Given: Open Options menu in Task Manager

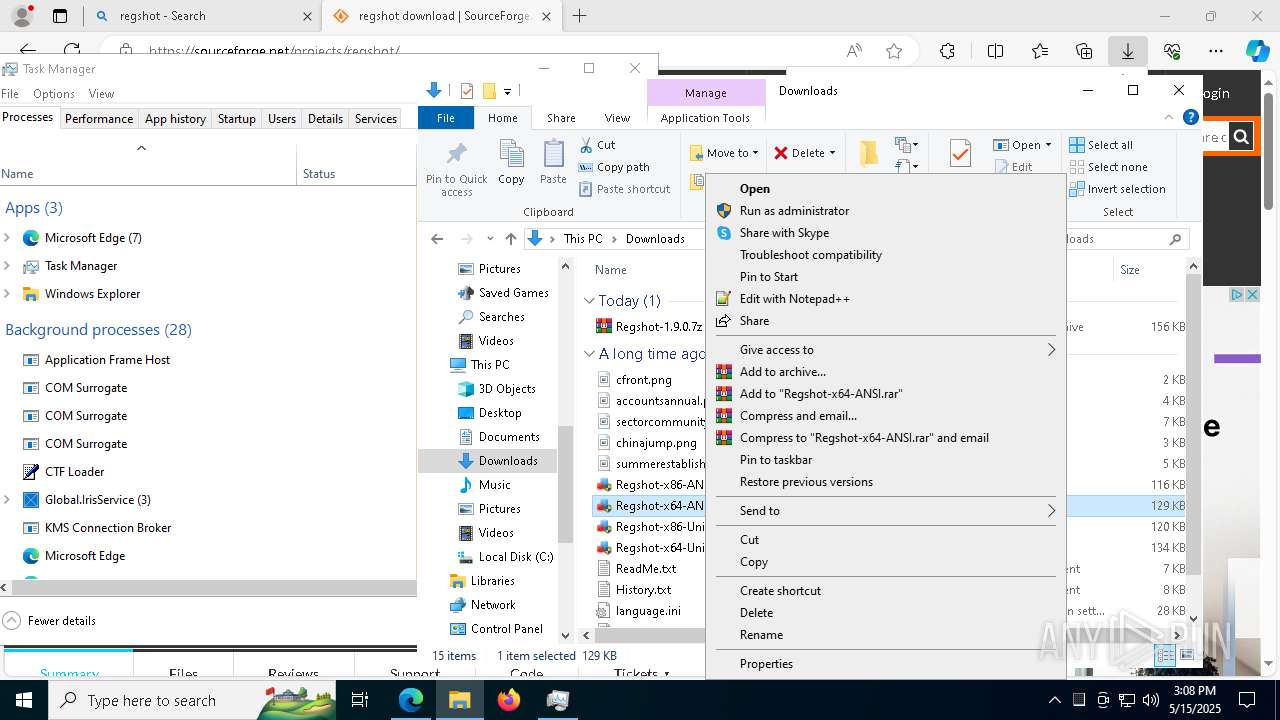Looking at the screenshot, I should (54, 94).
